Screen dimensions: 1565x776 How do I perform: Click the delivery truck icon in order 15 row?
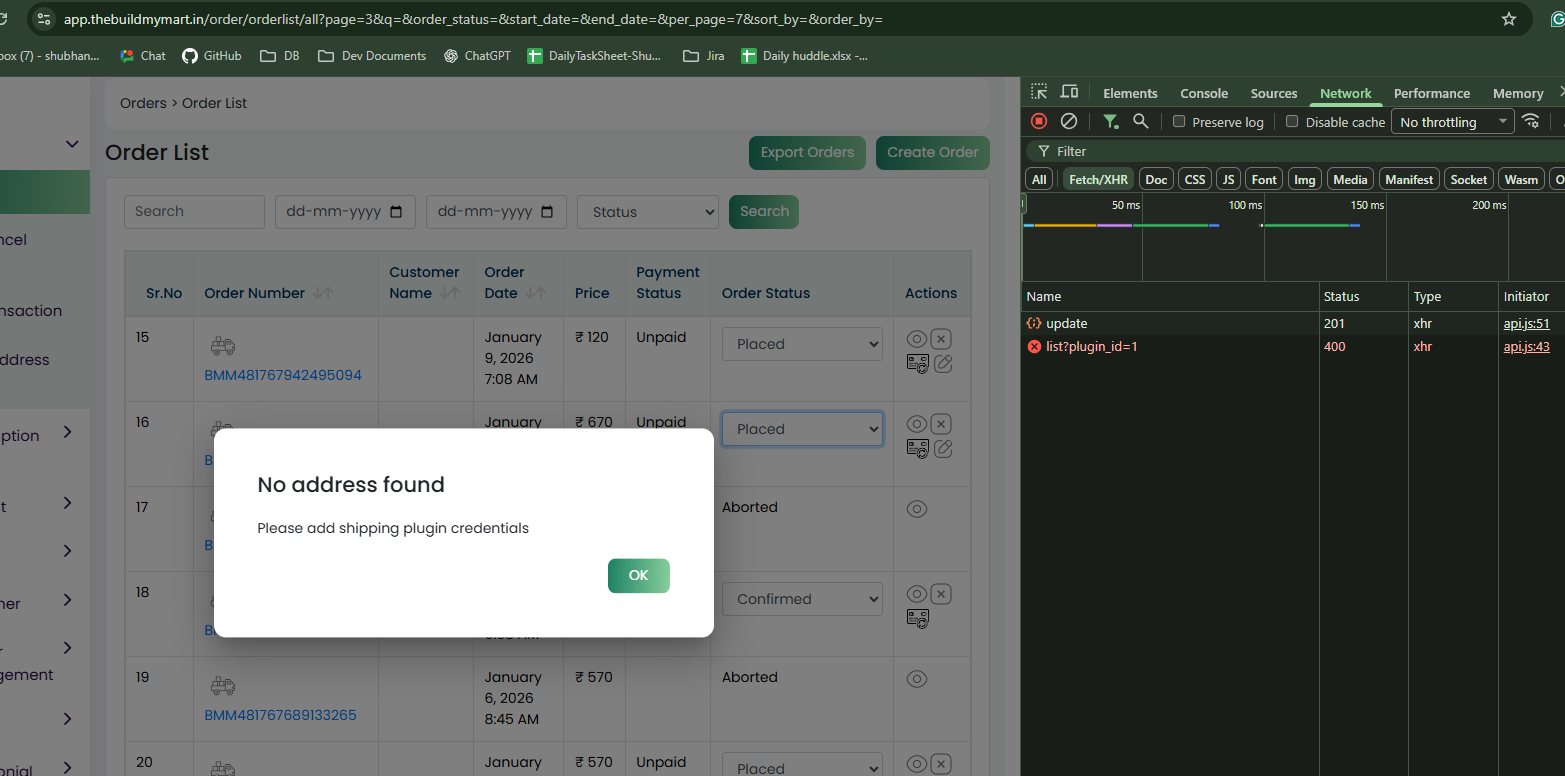click(223, 346)
